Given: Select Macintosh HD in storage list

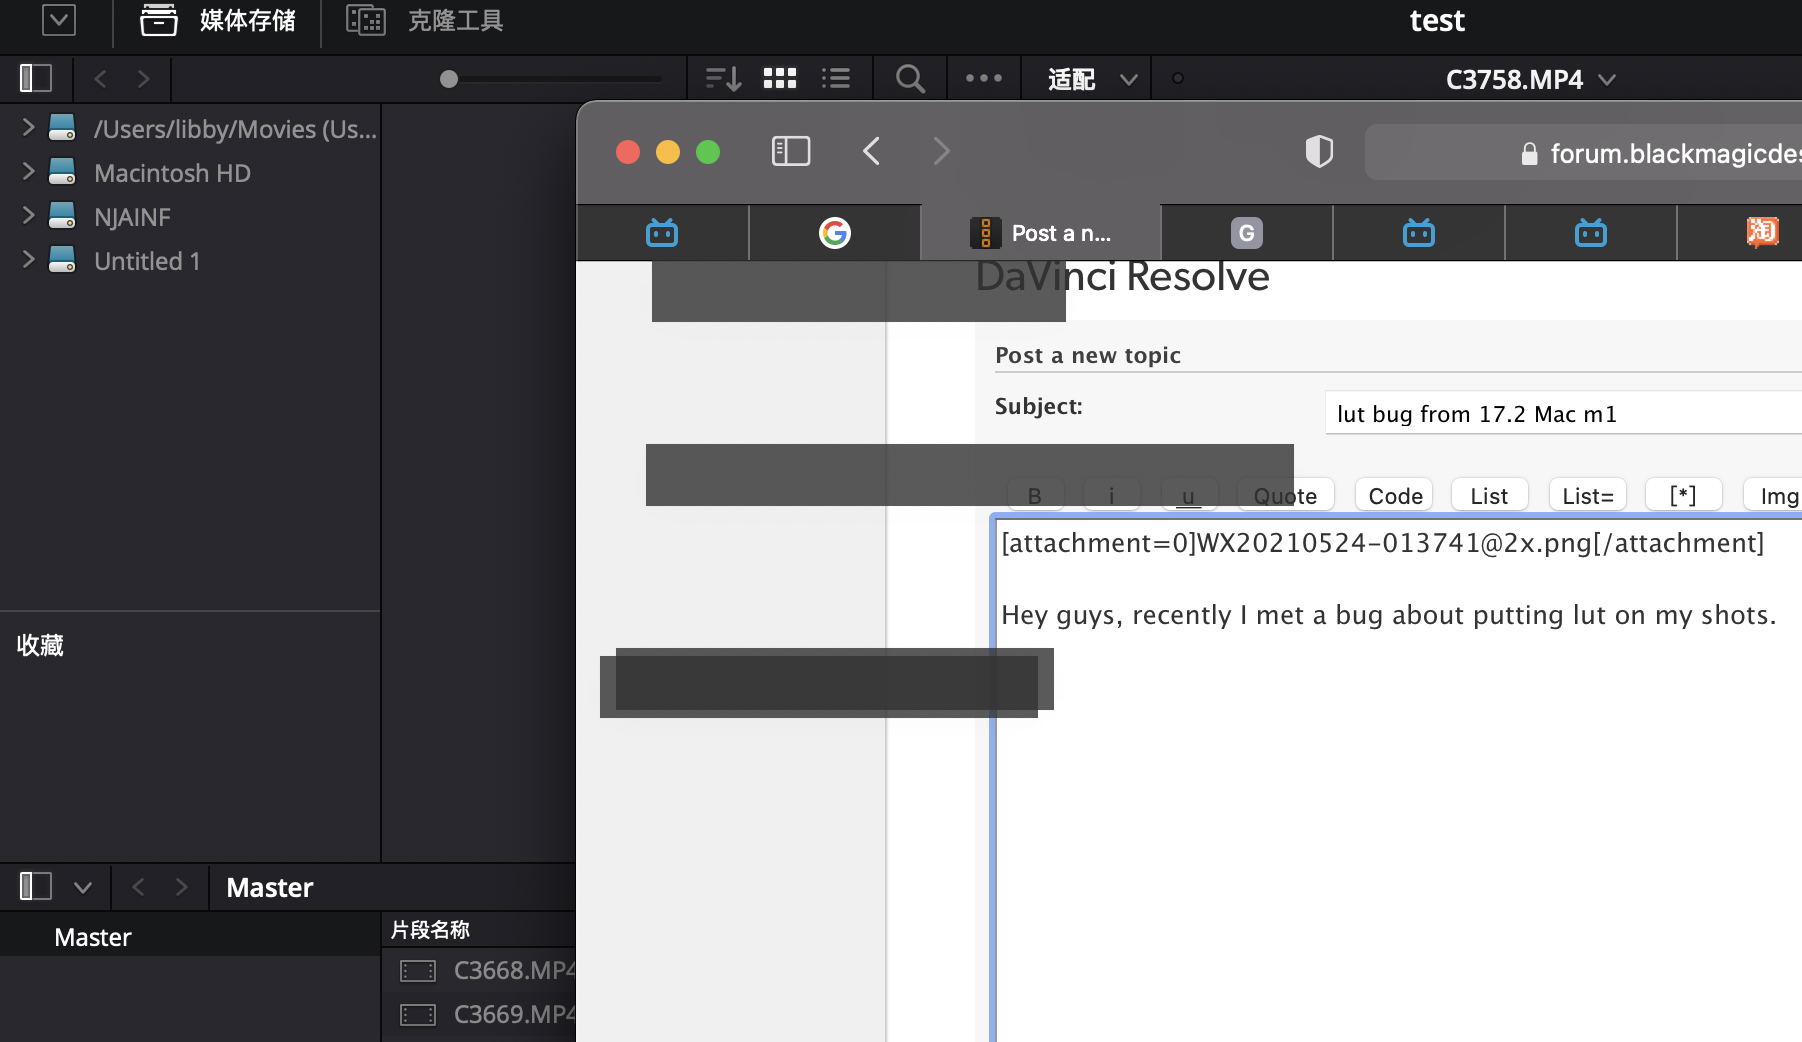Looking at the screenshot, I should point(172,173).
